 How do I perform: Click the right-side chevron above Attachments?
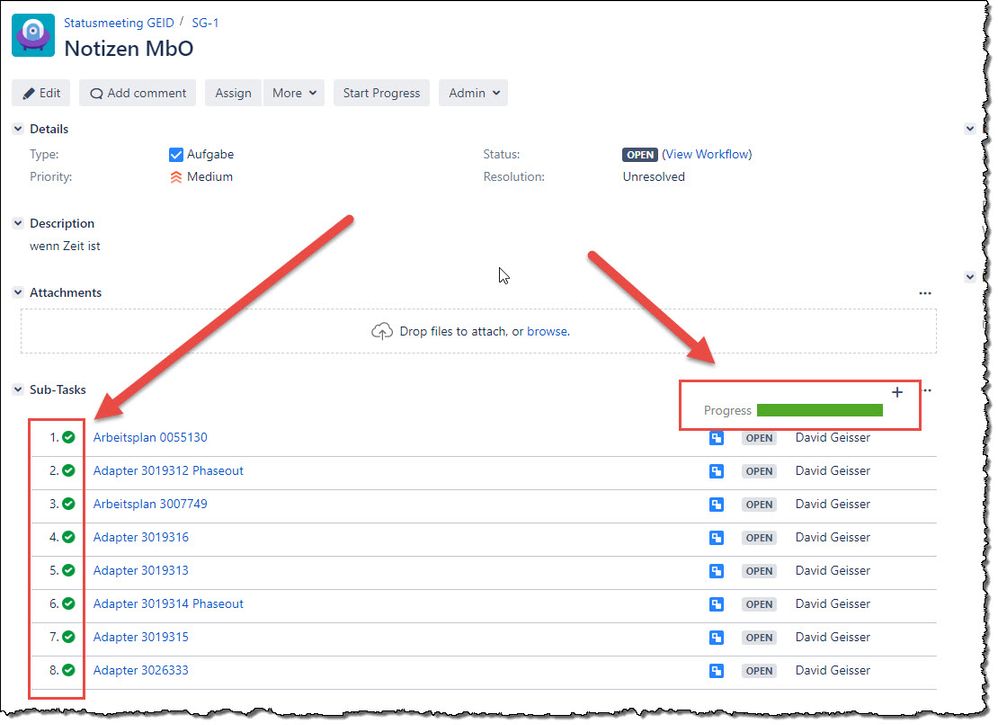tap(969, 277)
